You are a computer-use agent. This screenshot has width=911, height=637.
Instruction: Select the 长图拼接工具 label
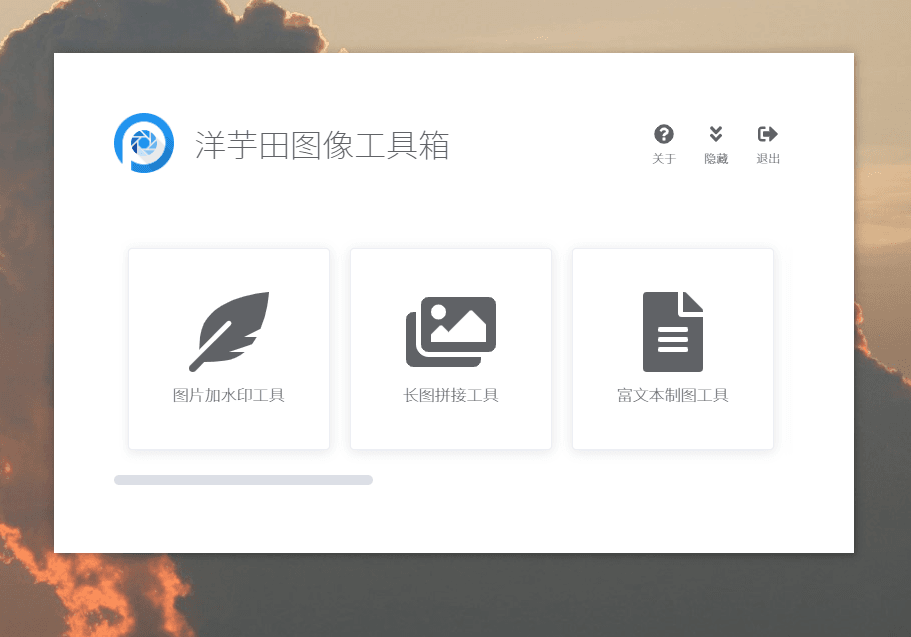coord(451,395)
